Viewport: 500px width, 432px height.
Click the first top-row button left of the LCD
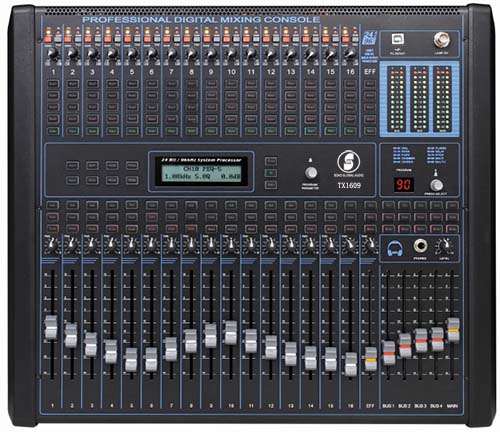point(72,165)
